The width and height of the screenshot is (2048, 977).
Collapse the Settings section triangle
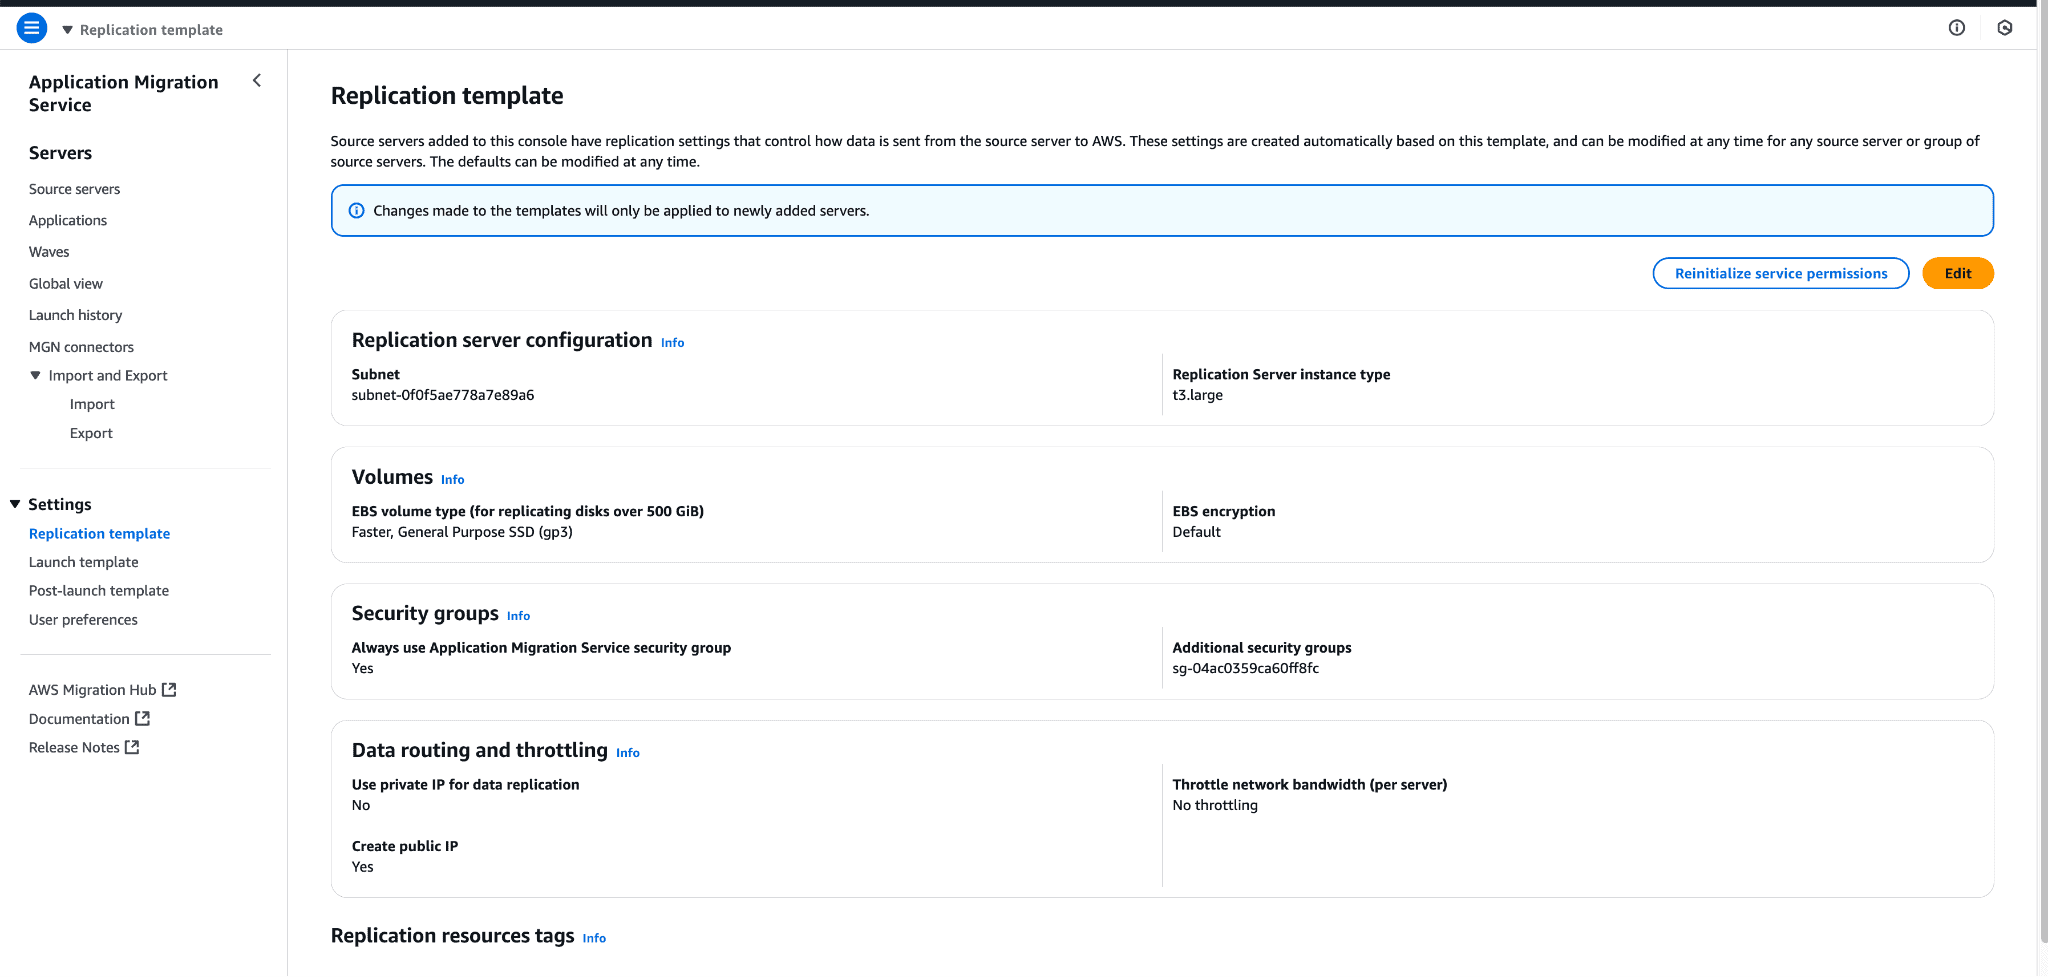coord(15,504)
